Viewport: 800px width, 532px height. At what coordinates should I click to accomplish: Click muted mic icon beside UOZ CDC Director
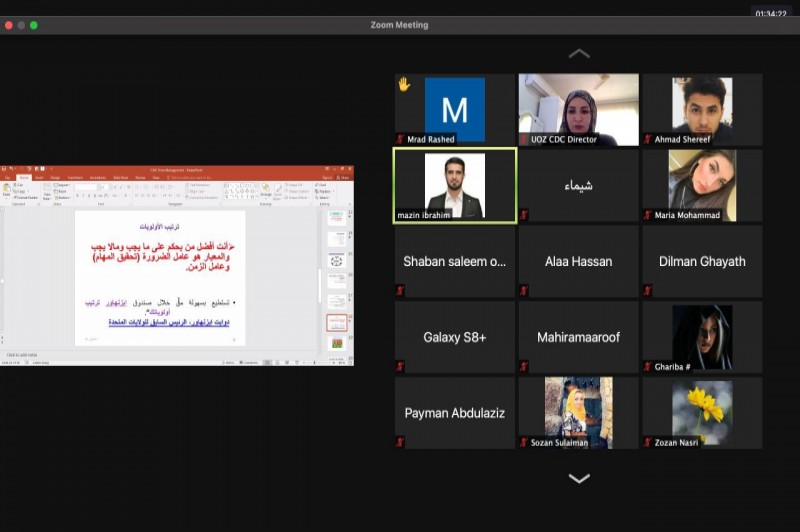pyautogui.click(x=524, y=139)
